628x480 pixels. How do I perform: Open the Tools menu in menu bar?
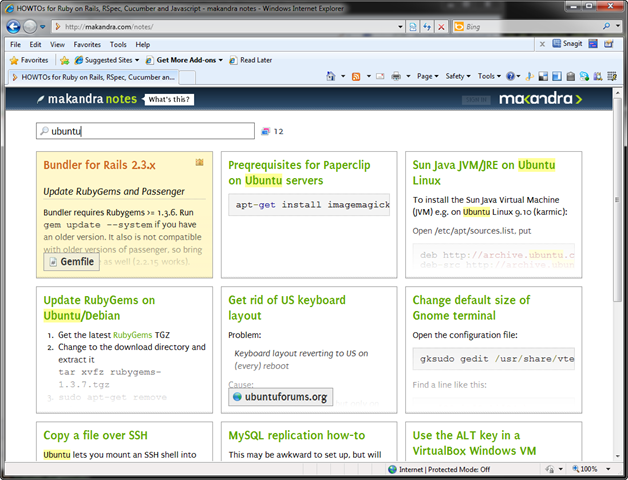118,44
